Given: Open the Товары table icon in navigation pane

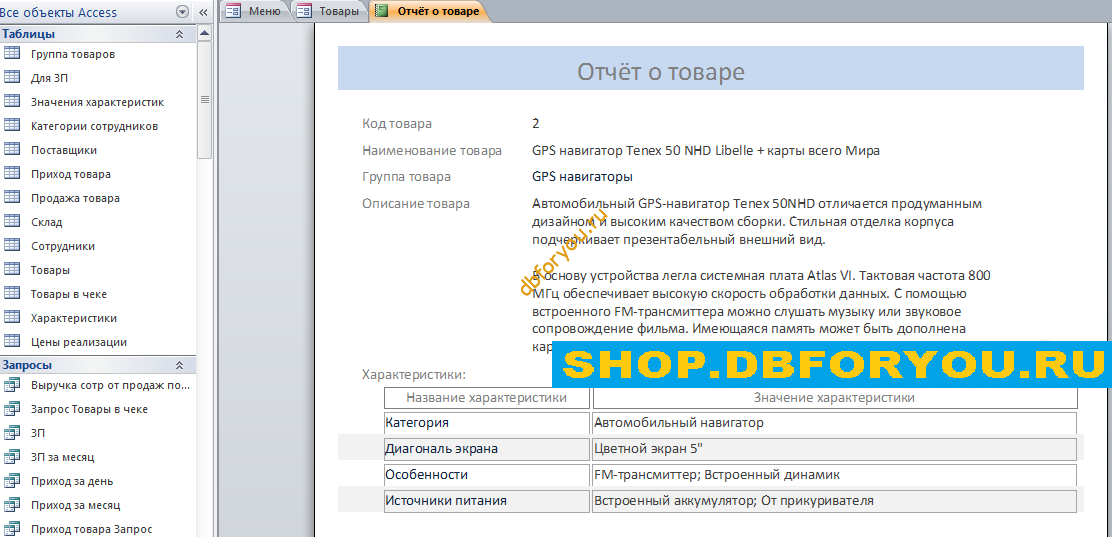Looking at the screenshot, I should [11, 270].
